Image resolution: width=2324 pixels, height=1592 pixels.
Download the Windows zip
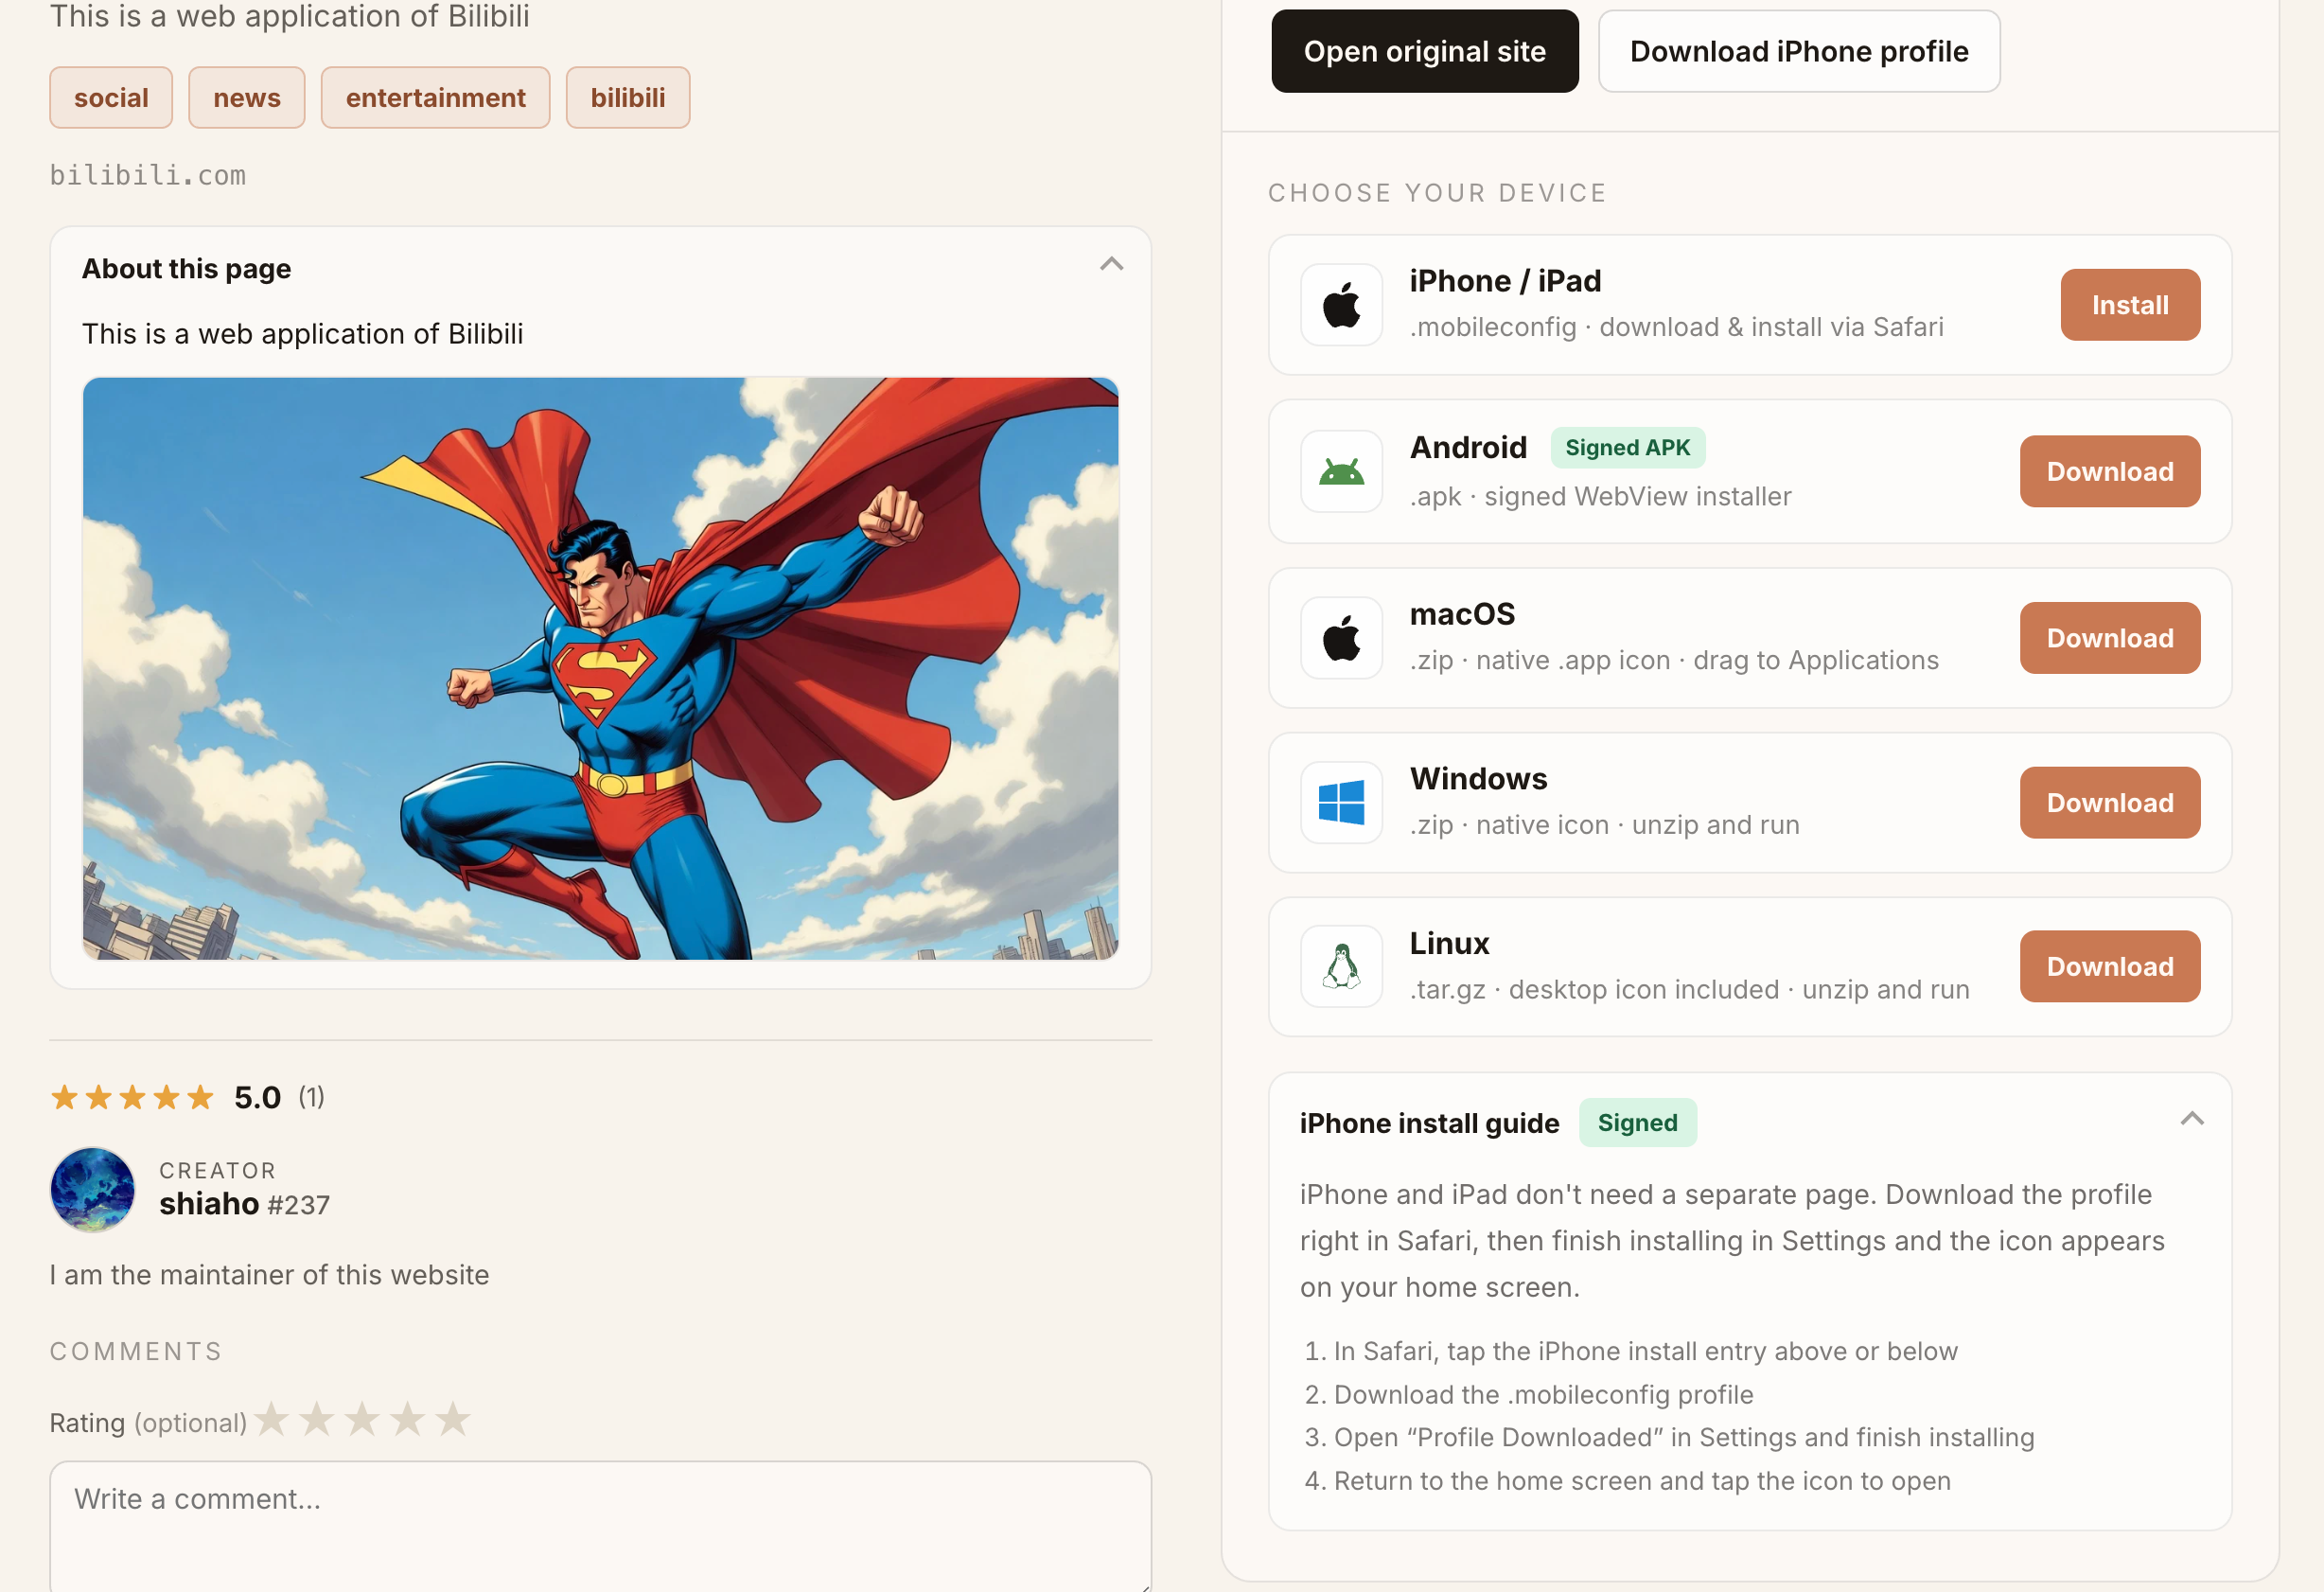click(x=2110, y=802)
